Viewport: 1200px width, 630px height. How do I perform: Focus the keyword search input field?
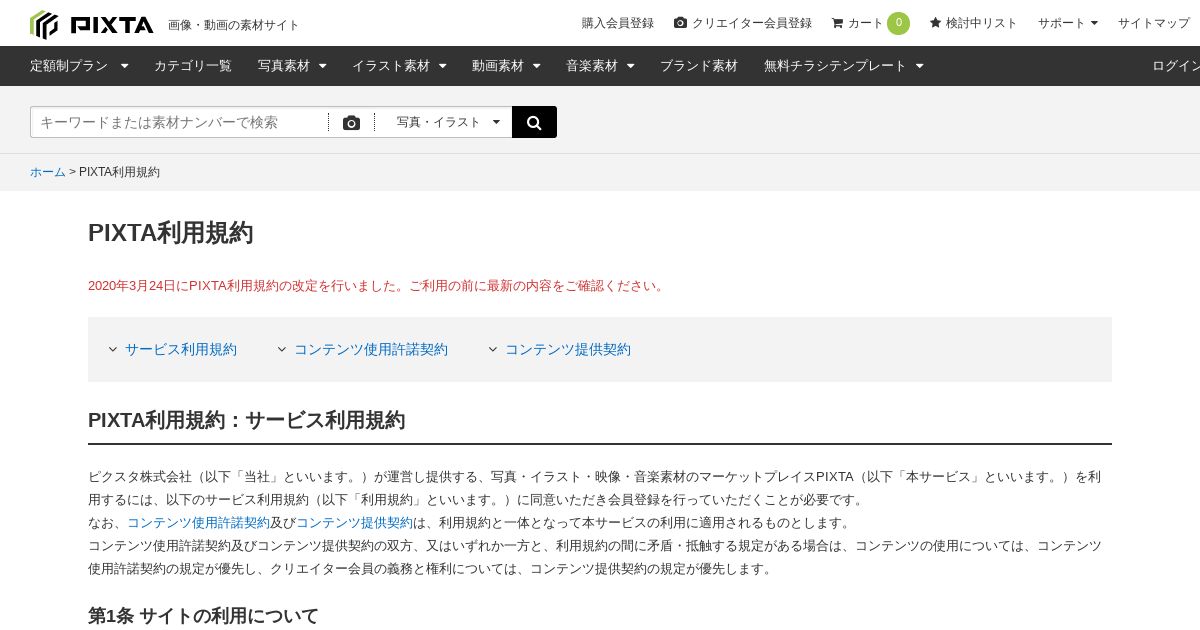[180, 122]
